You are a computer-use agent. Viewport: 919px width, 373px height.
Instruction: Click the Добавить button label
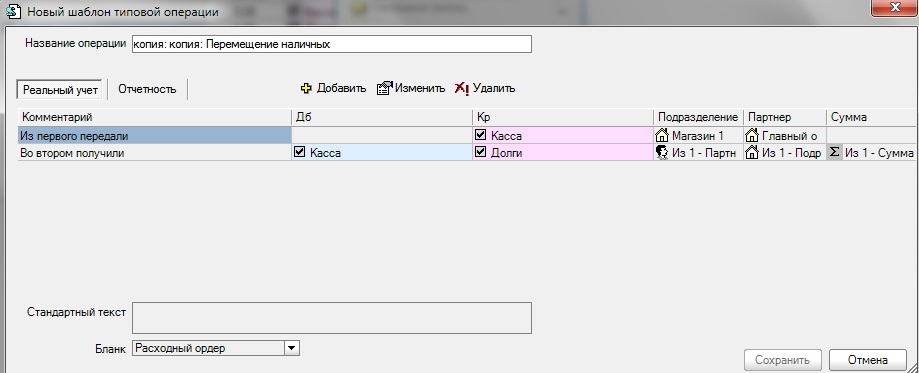342,89
